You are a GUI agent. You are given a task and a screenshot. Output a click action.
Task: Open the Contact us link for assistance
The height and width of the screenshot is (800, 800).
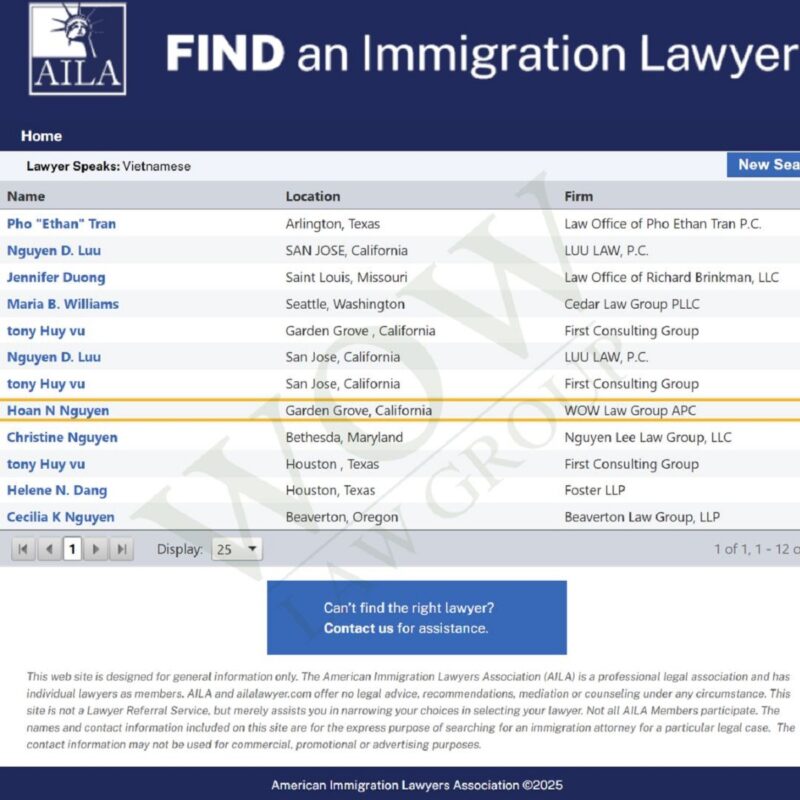click(358, 629)
